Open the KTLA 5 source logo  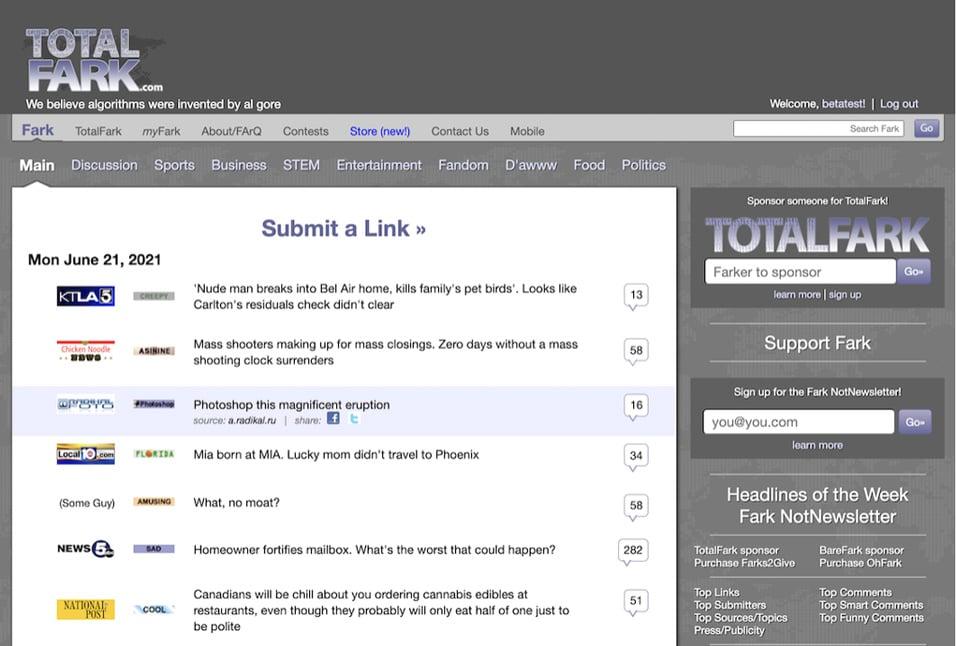point(85,296)
